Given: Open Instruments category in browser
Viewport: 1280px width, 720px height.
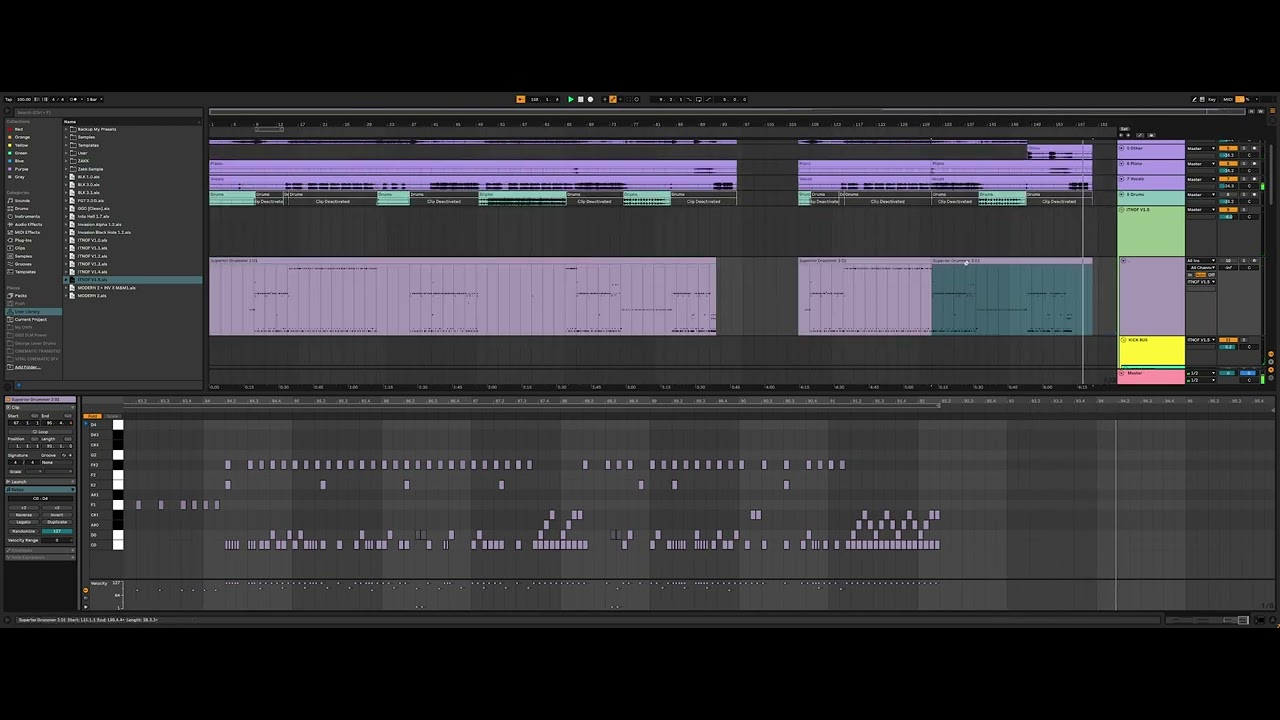Looking at the screenshot, I should (x=24, y=216).
